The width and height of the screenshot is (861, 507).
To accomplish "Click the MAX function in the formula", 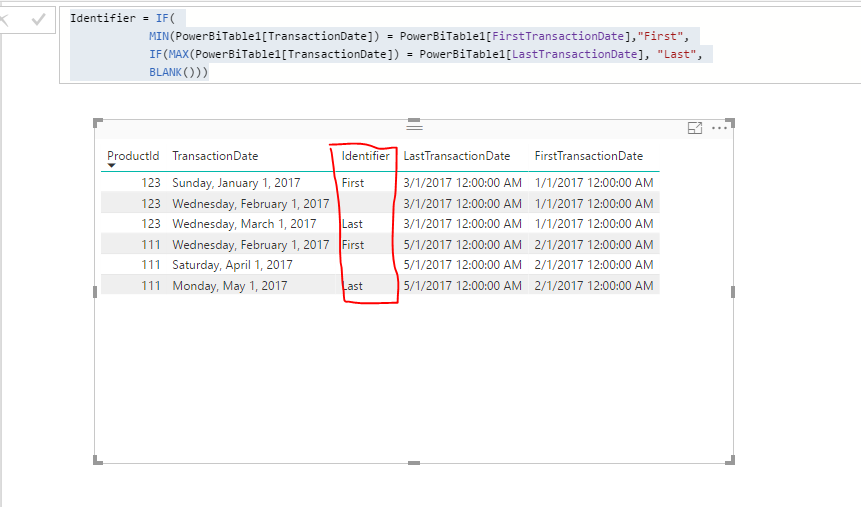I will point(178,54).
